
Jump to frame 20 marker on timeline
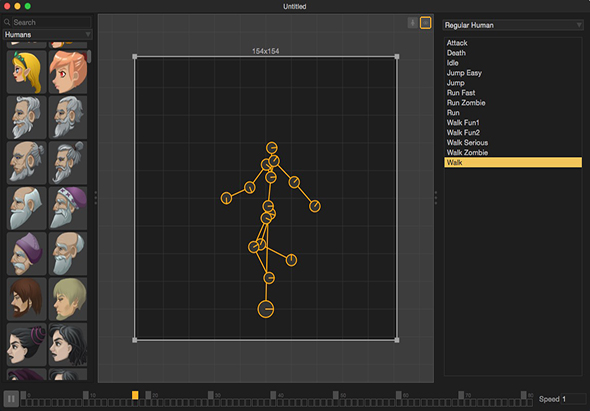pos(148,395)
